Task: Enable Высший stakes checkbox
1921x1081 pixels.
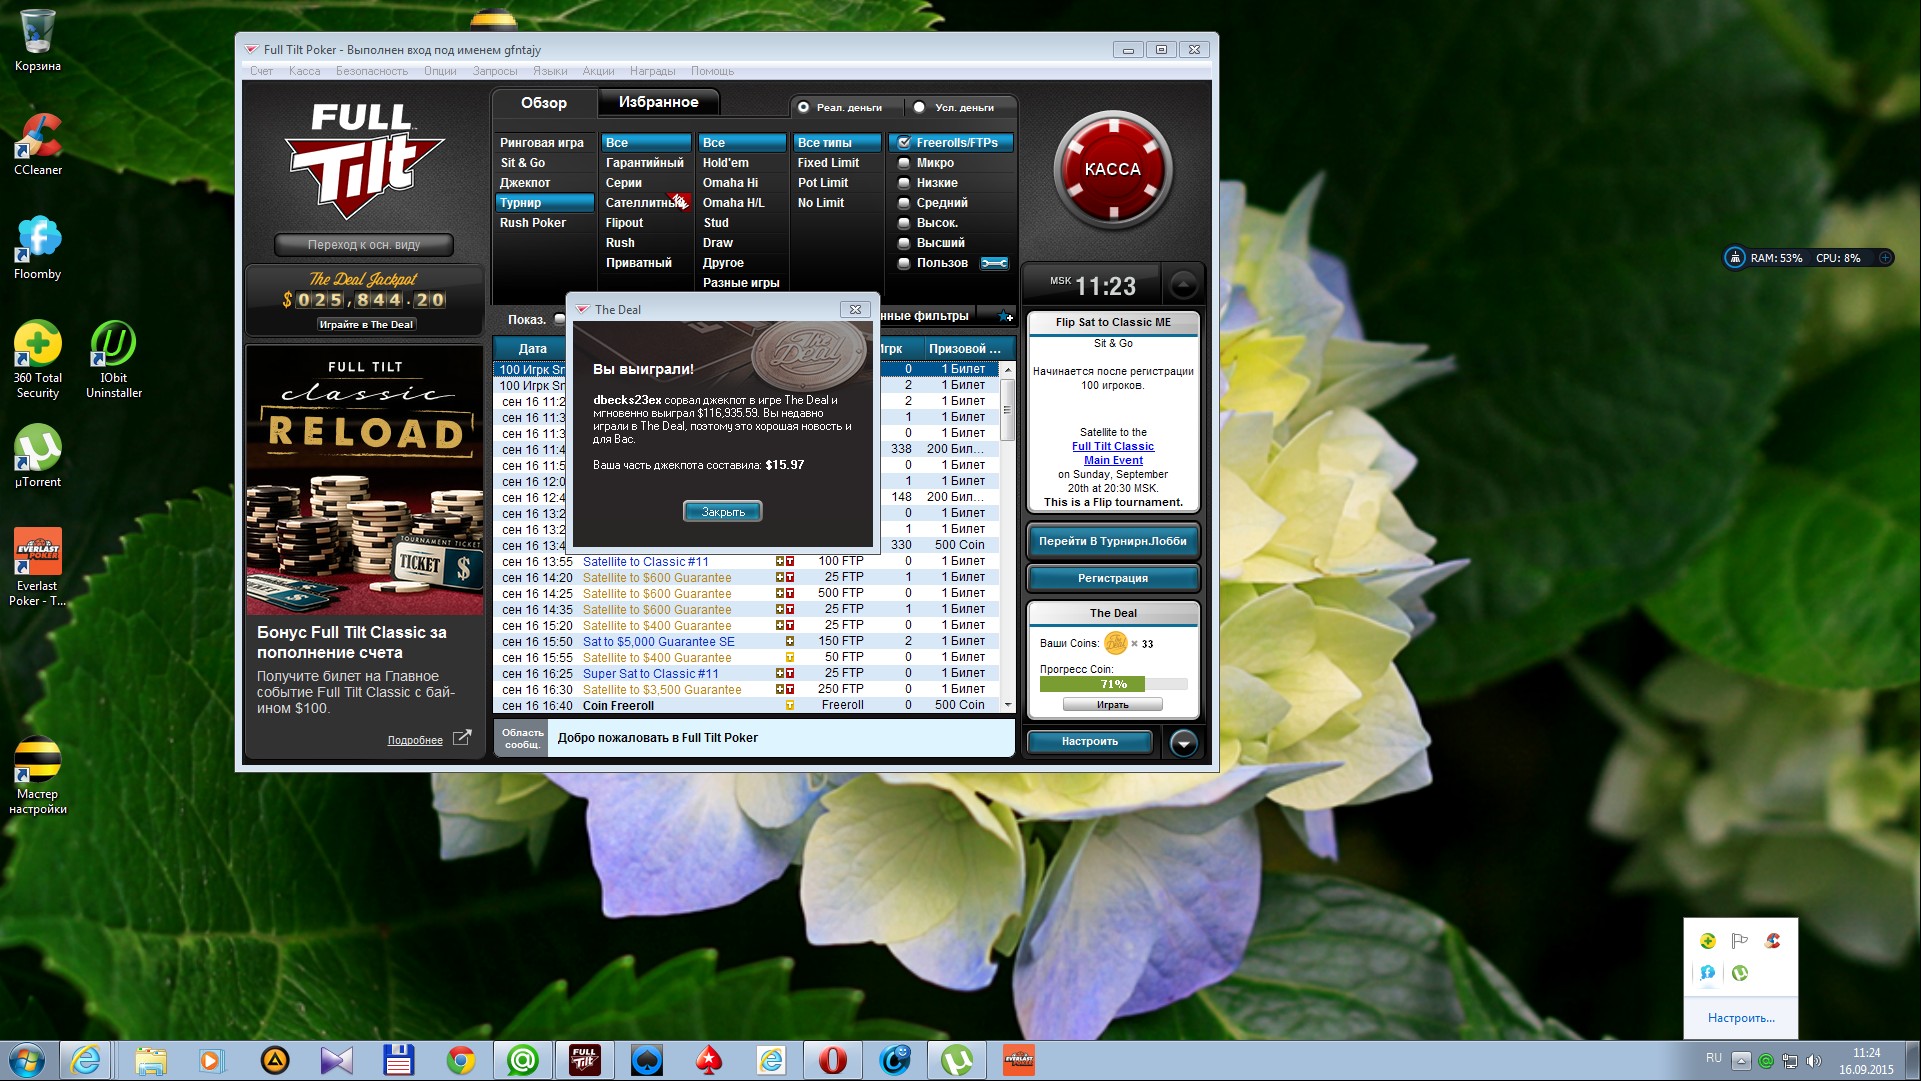Action: click(x=904, y=243)
